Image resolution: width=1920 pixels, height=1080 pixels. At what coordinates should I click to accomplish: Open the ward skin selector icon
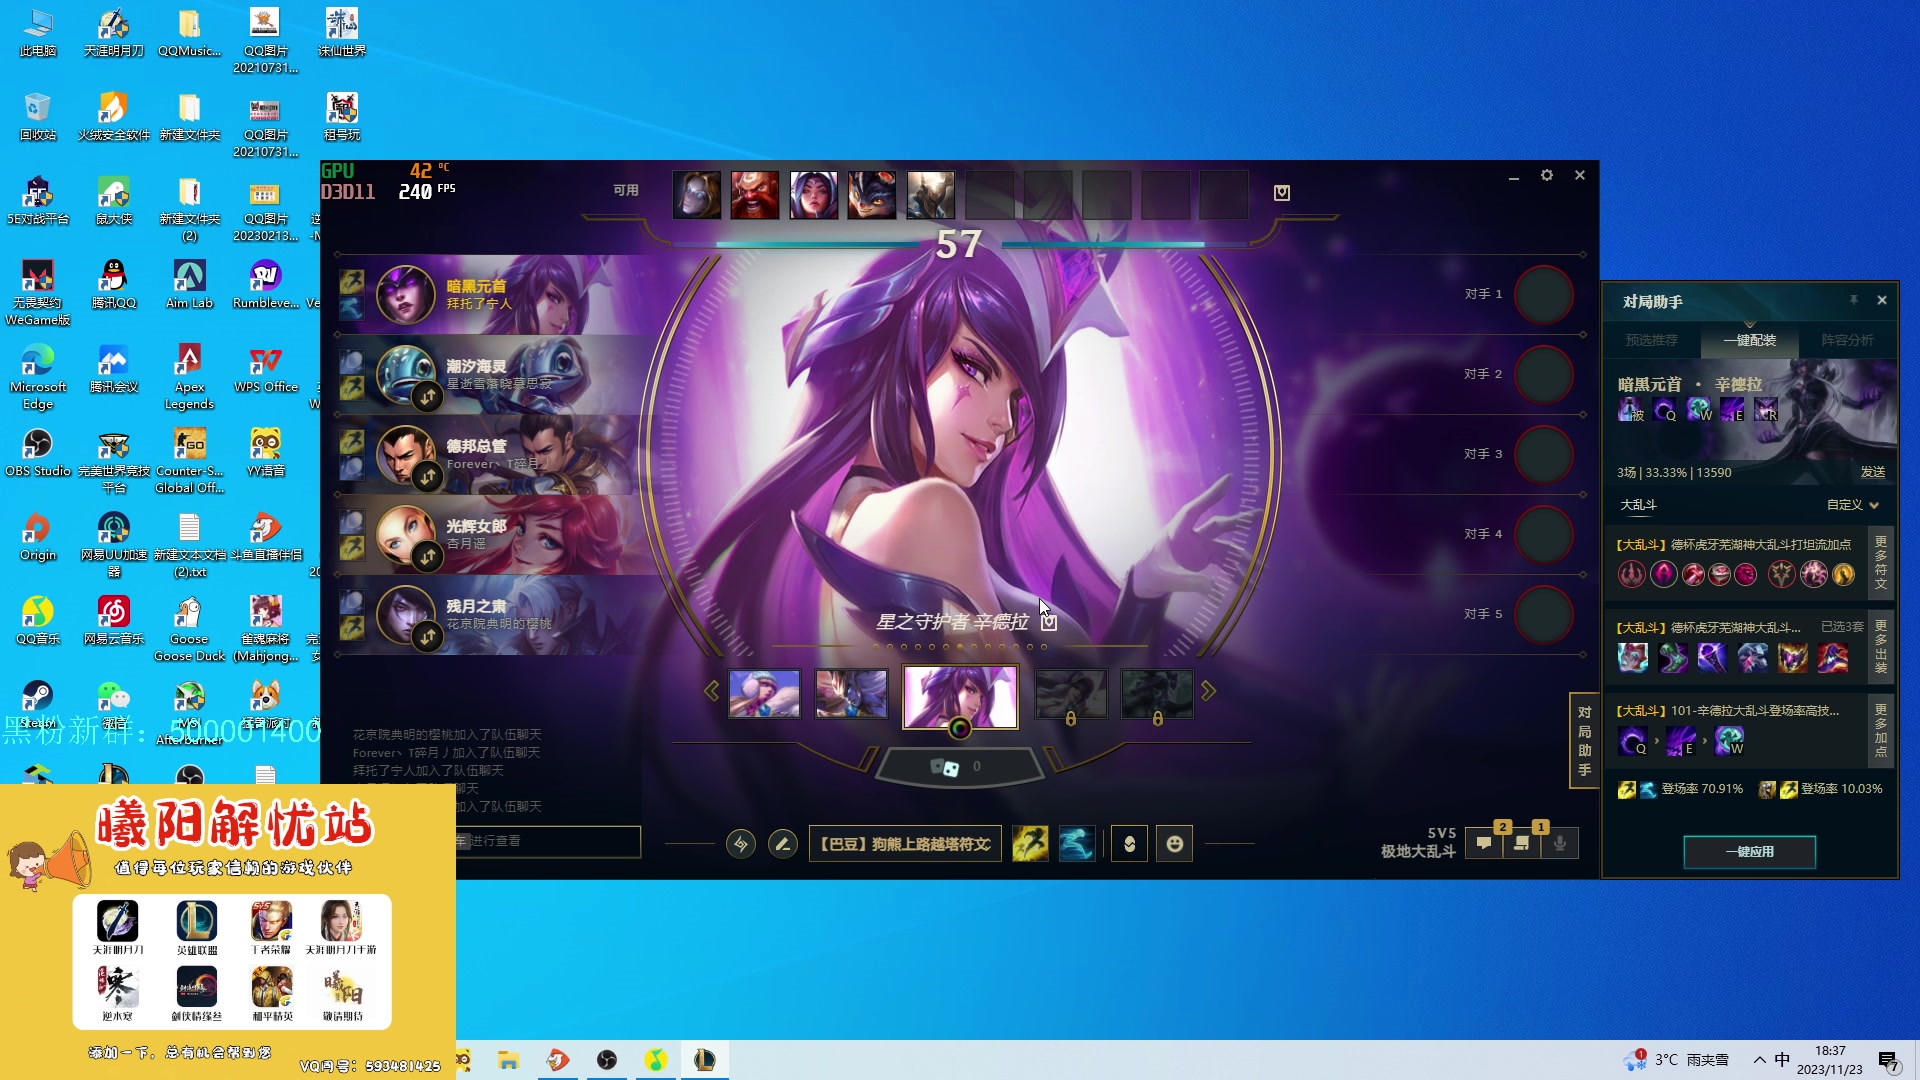point(1129,844)
